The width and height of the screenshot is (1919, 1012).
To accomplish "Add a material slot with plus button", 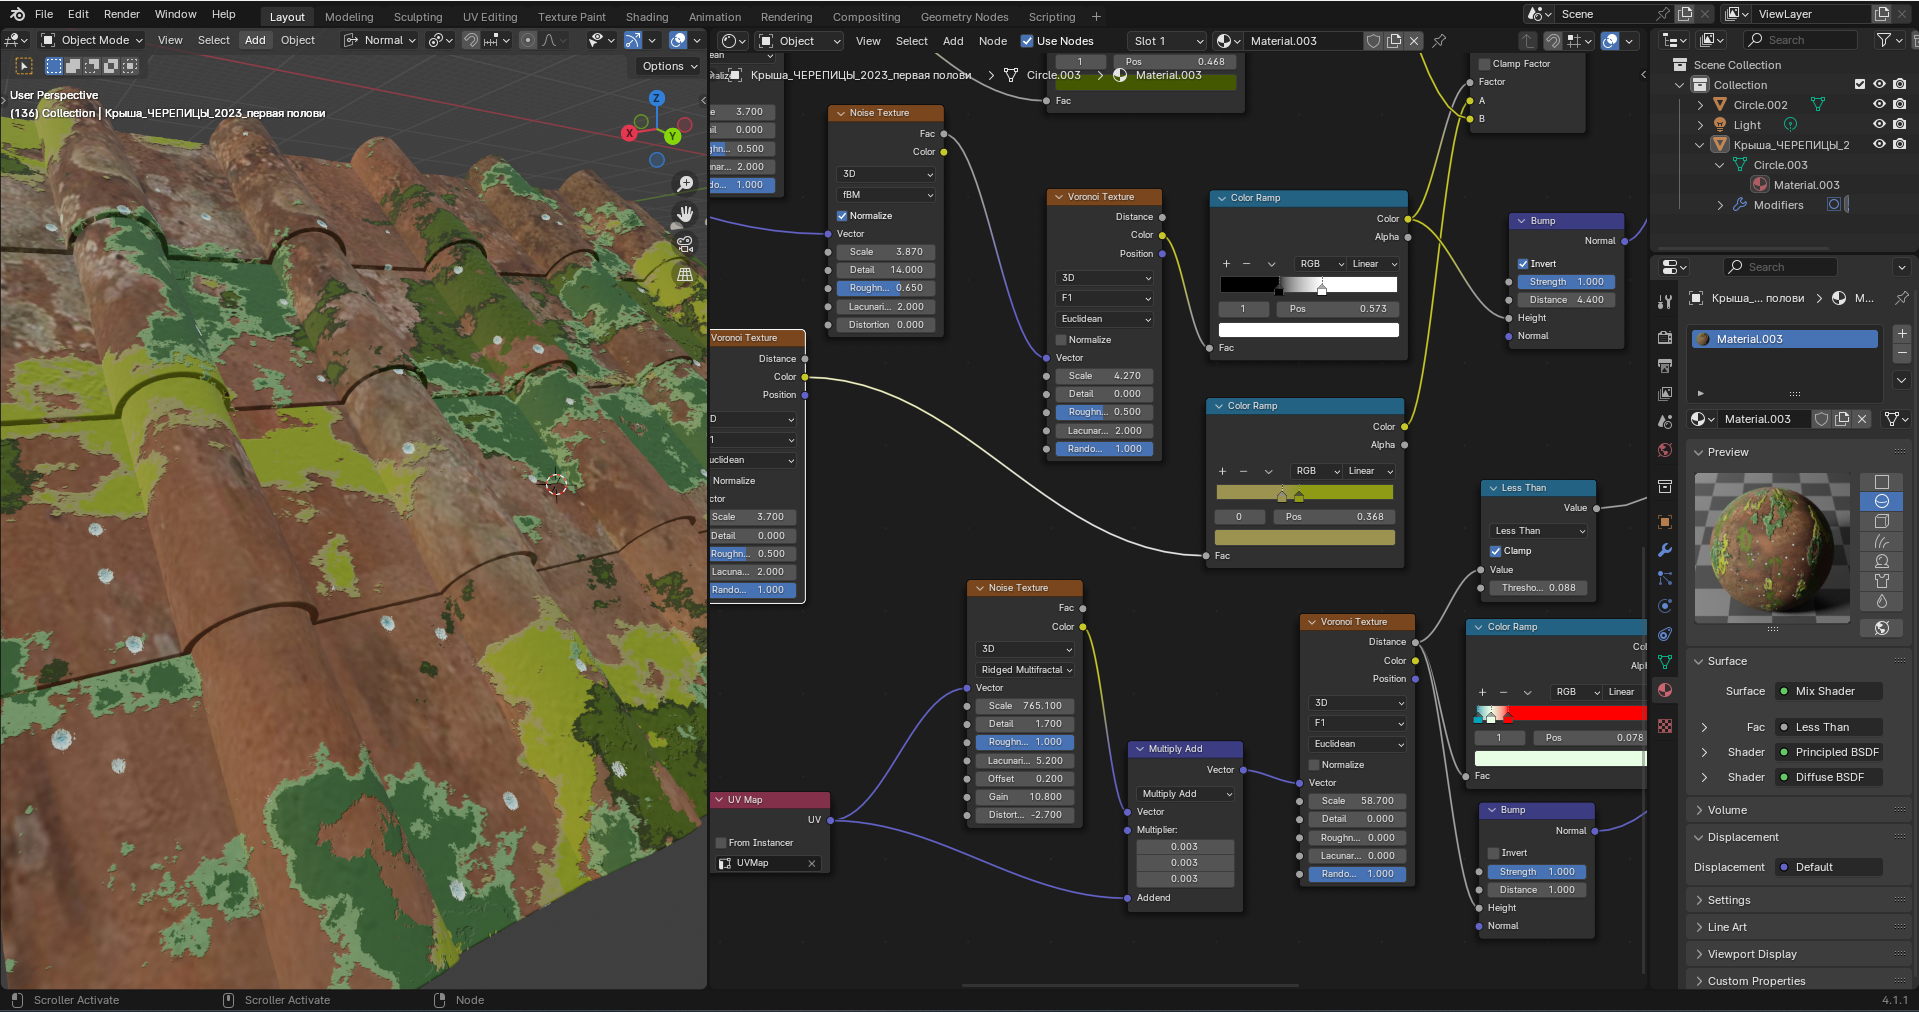I will (x=1902, y=334).
